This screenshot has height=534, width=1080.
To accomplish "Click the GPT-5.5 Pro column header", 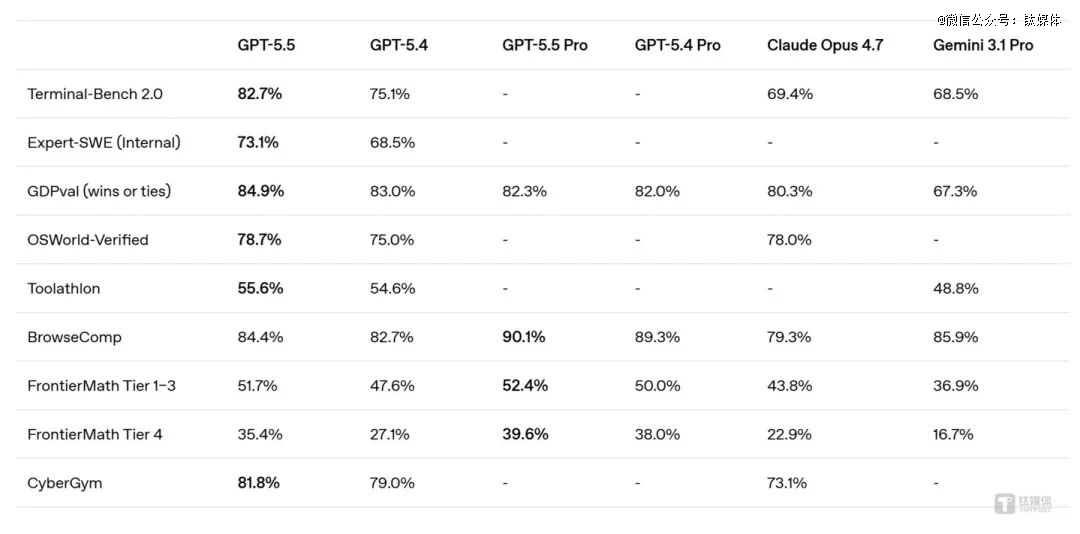I will click(x=545, y=45).
